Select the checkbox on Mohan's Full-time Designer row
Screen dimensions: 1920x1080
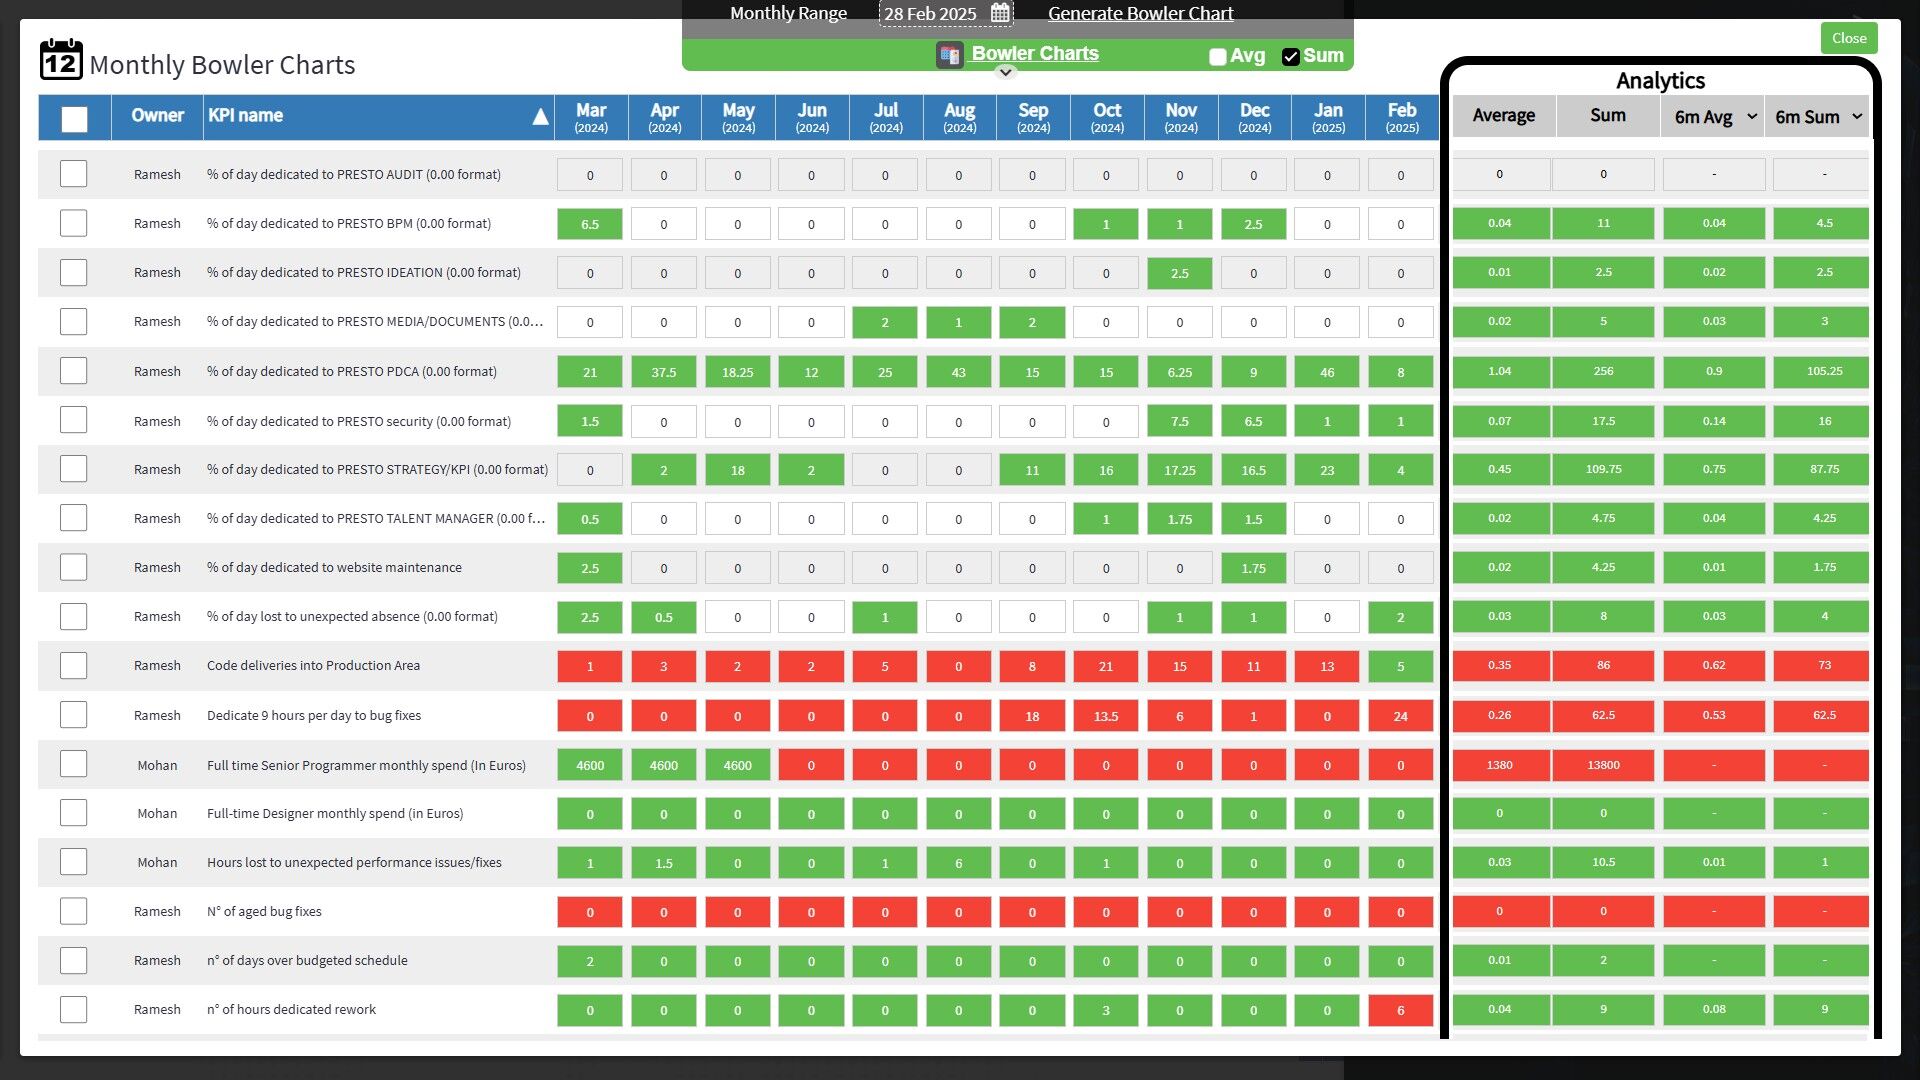click(x=73, y=813)
